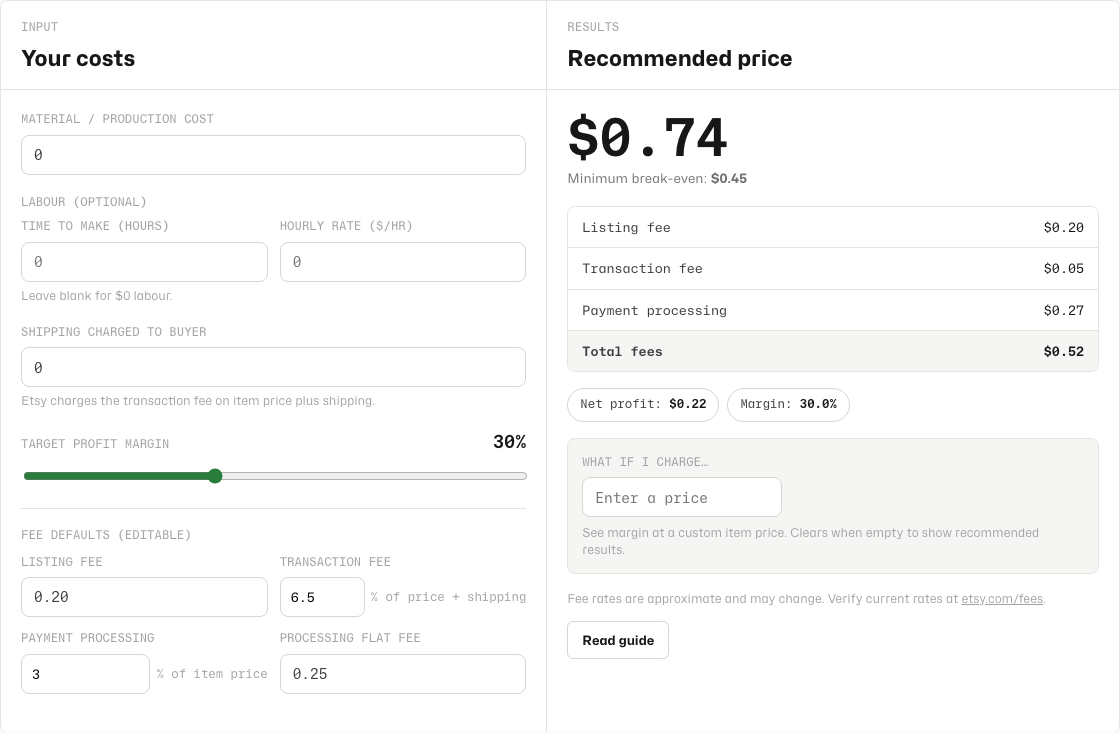Image resolution: width=1120 pixels, height=733 pixels.
Task: Click the Processing Flat Fee field 0.25
Action: (x=403, y=674)
